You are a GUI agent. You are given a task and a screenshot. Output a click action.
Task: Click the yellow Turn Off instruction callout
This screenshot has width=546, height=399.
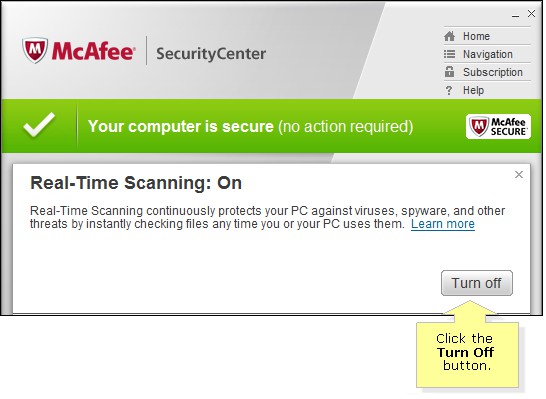tap(467, 352)
